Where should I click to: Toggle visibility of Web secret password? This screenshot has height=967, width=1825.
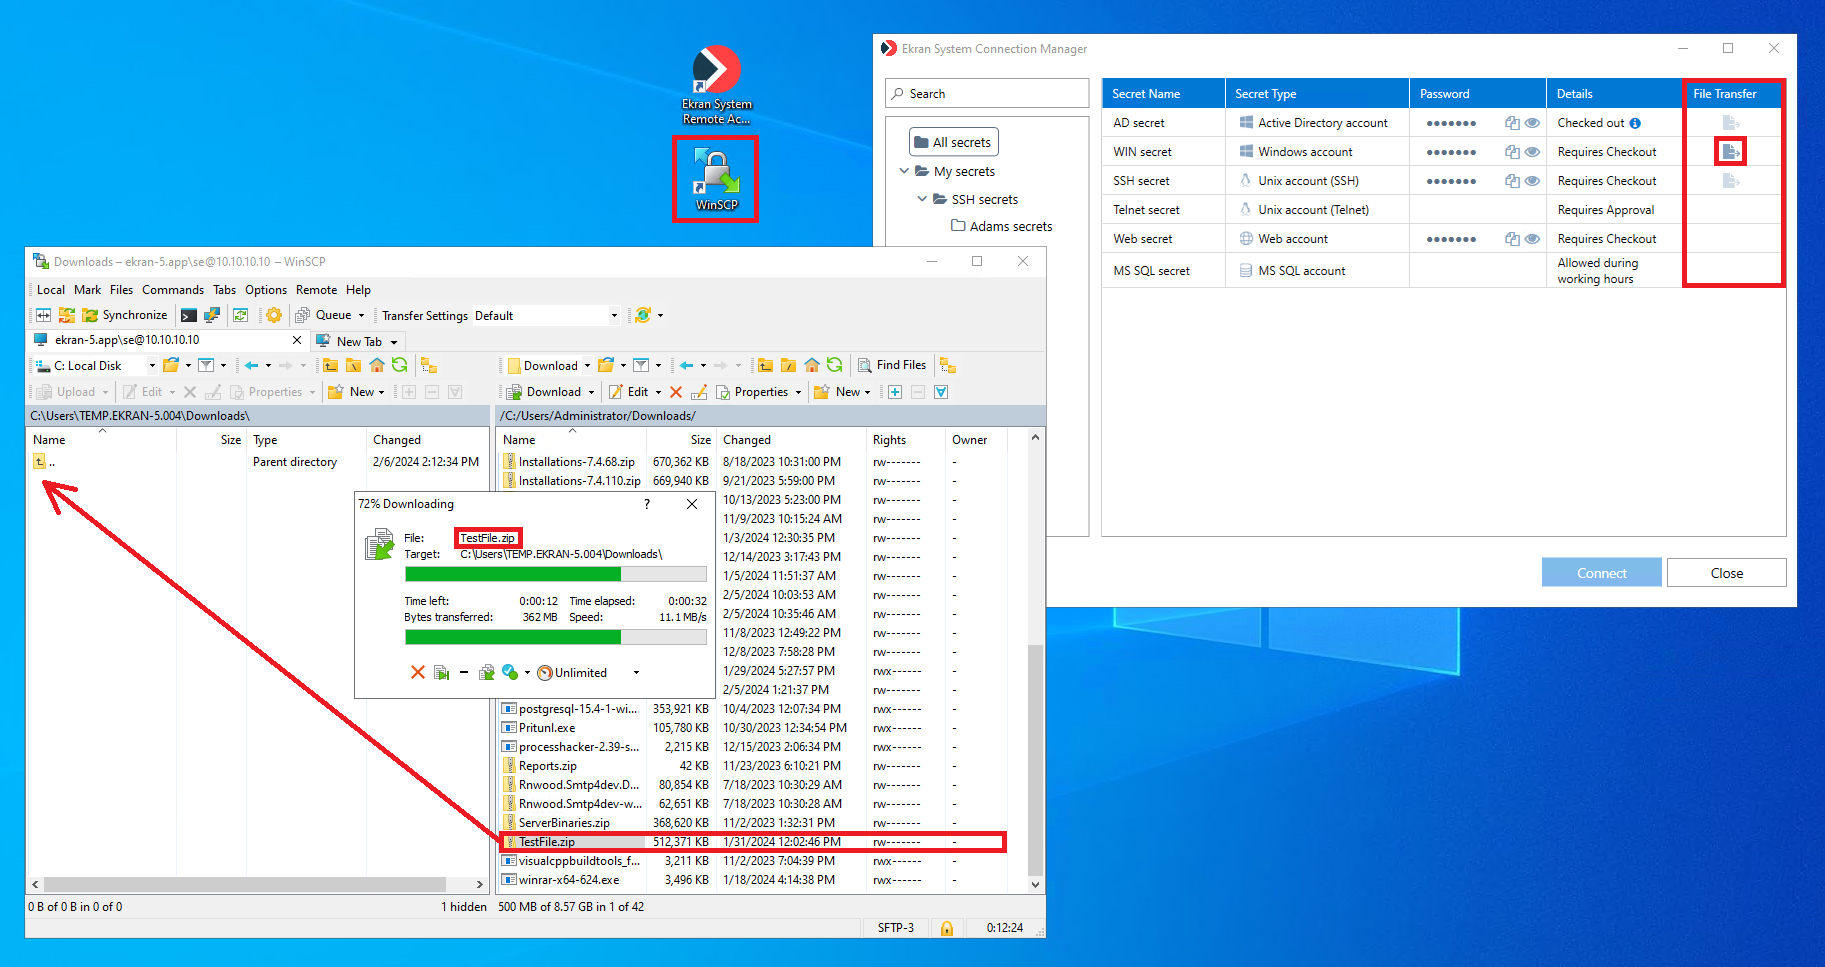pyautogui.click(x=1532, y=239)
